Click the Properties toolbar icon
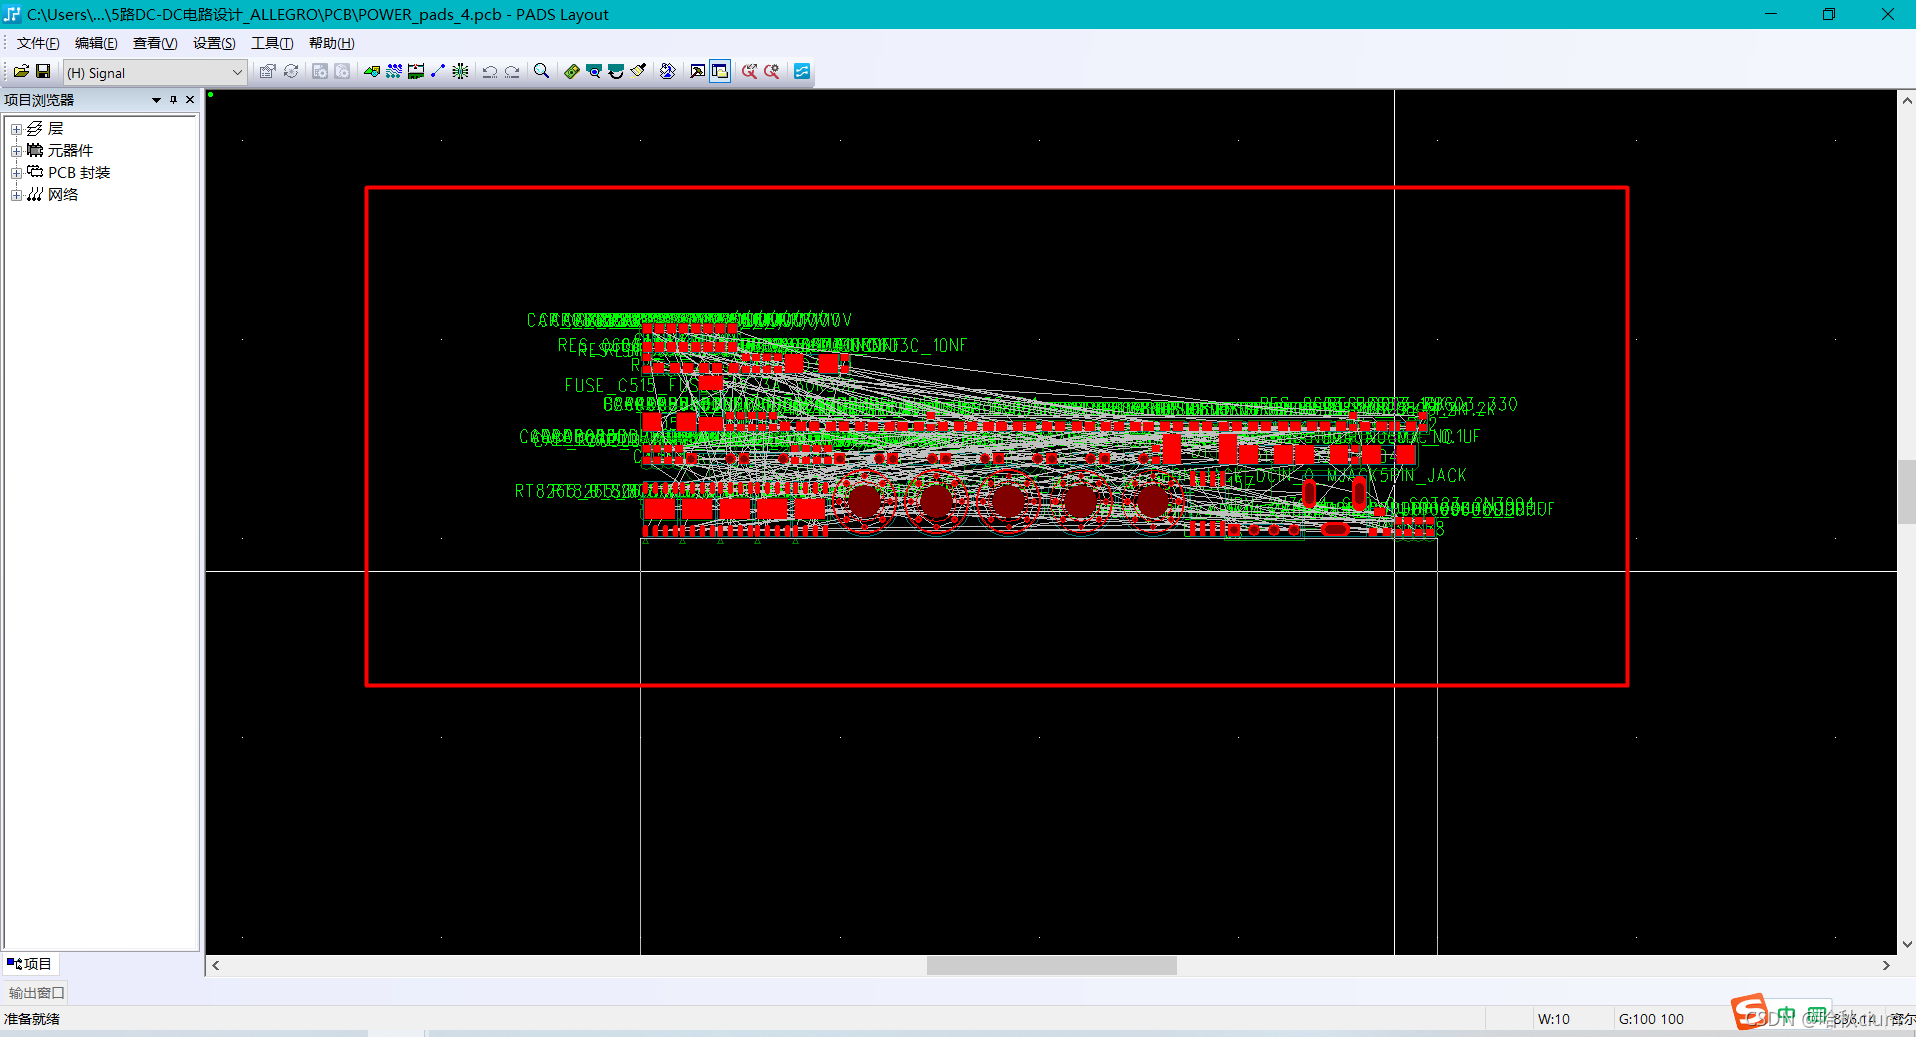This screenshot has height=1037, width=1916. pos(267,71)
